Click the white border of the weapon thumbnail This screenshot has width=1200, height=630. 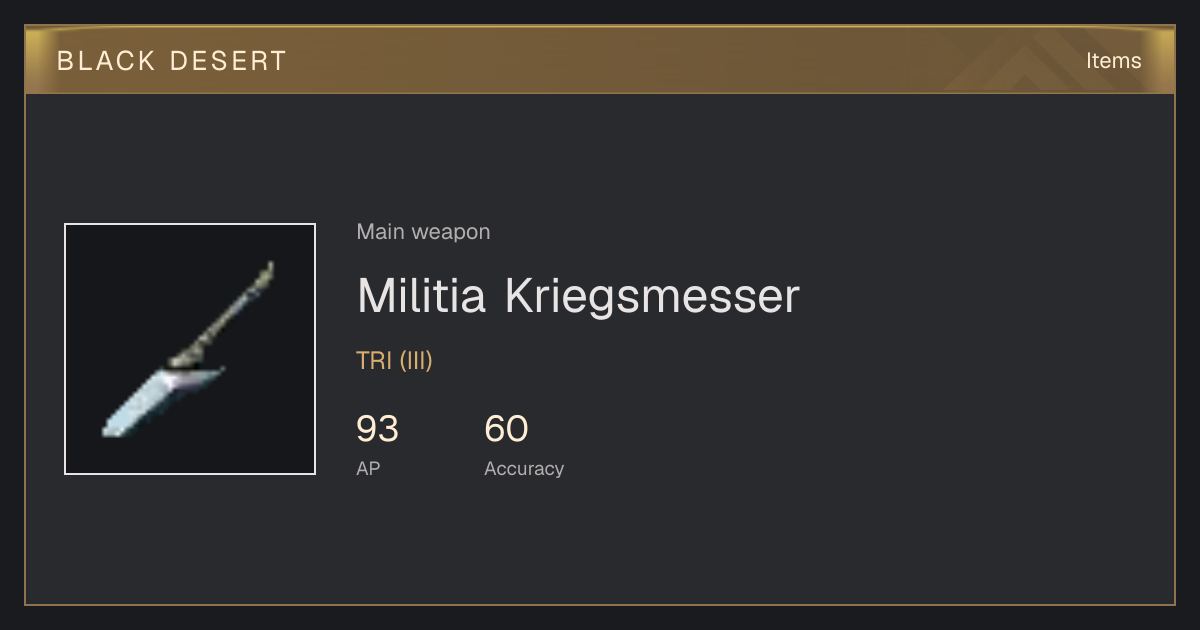[65, 349]
